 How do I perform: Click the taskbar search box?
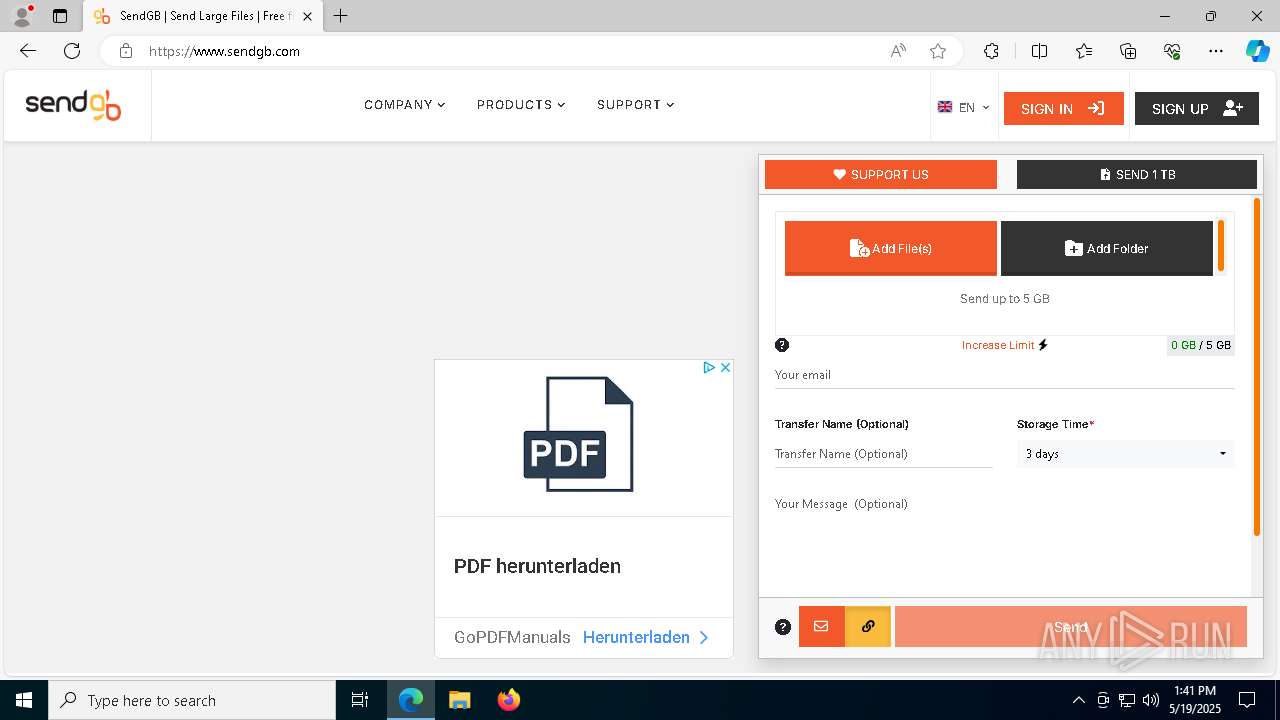pyautogui.click(x=192, y=700)
